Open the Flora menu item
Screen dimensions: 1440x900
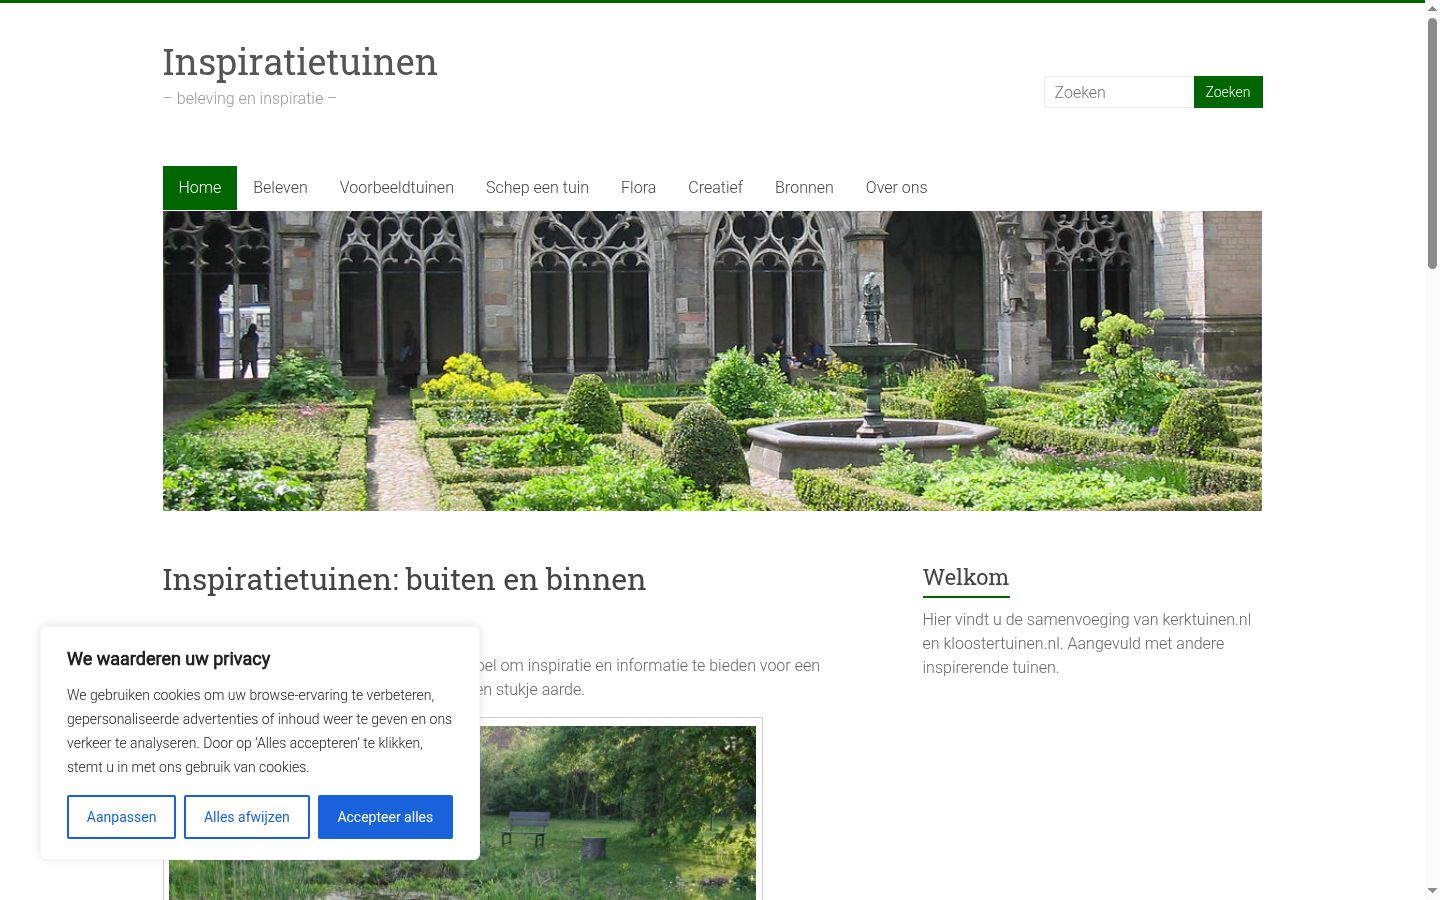click(638, 188)
